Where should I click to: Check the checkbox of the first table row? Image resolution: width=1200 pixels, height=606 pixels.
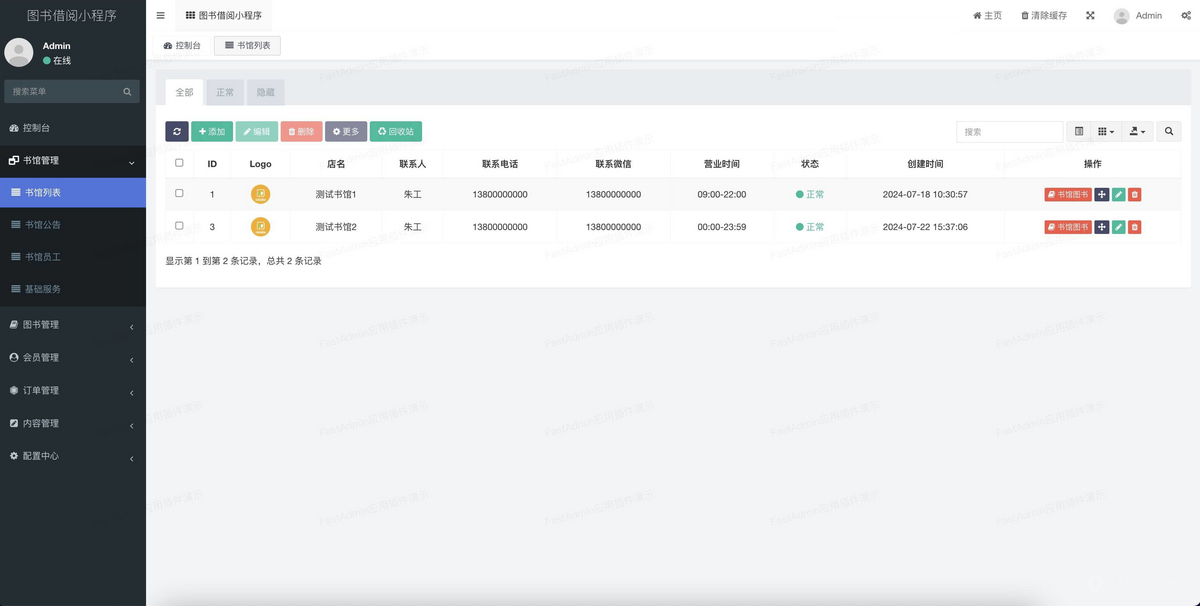180,194
